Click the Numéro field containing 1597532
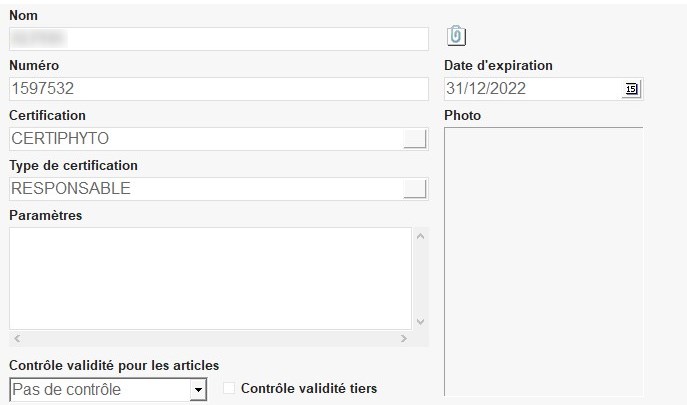The height and width of the screenshot is (405, 687). pos(218,89)
